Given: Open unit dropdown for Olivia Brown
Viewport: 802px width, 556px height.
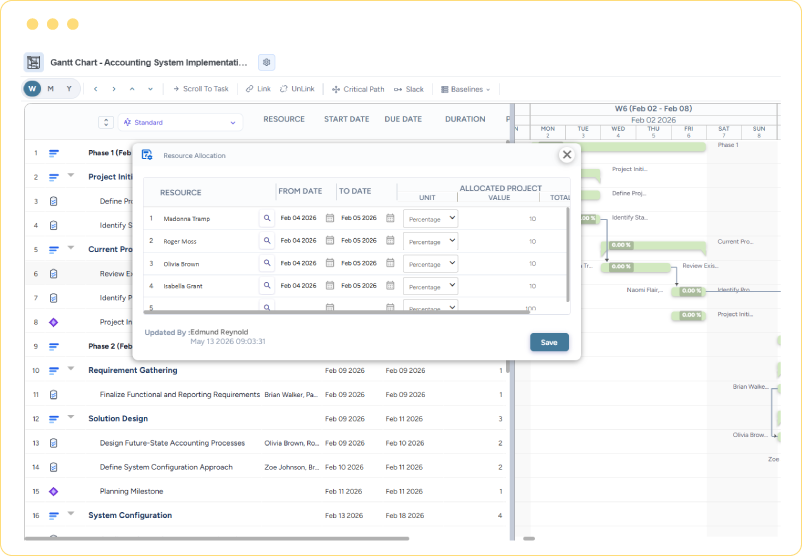Looking at the screenshot, I should [430, 263].
